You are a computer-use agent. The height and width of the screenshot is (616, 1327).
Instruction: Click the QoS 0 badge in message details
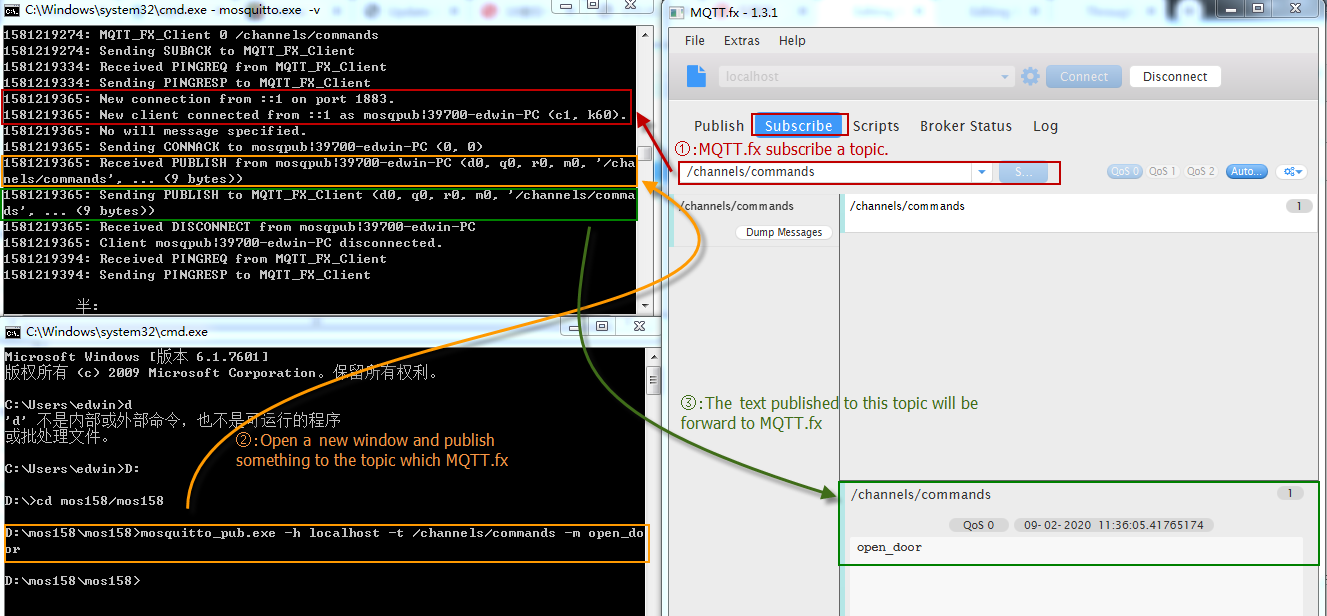pos(978,524)
